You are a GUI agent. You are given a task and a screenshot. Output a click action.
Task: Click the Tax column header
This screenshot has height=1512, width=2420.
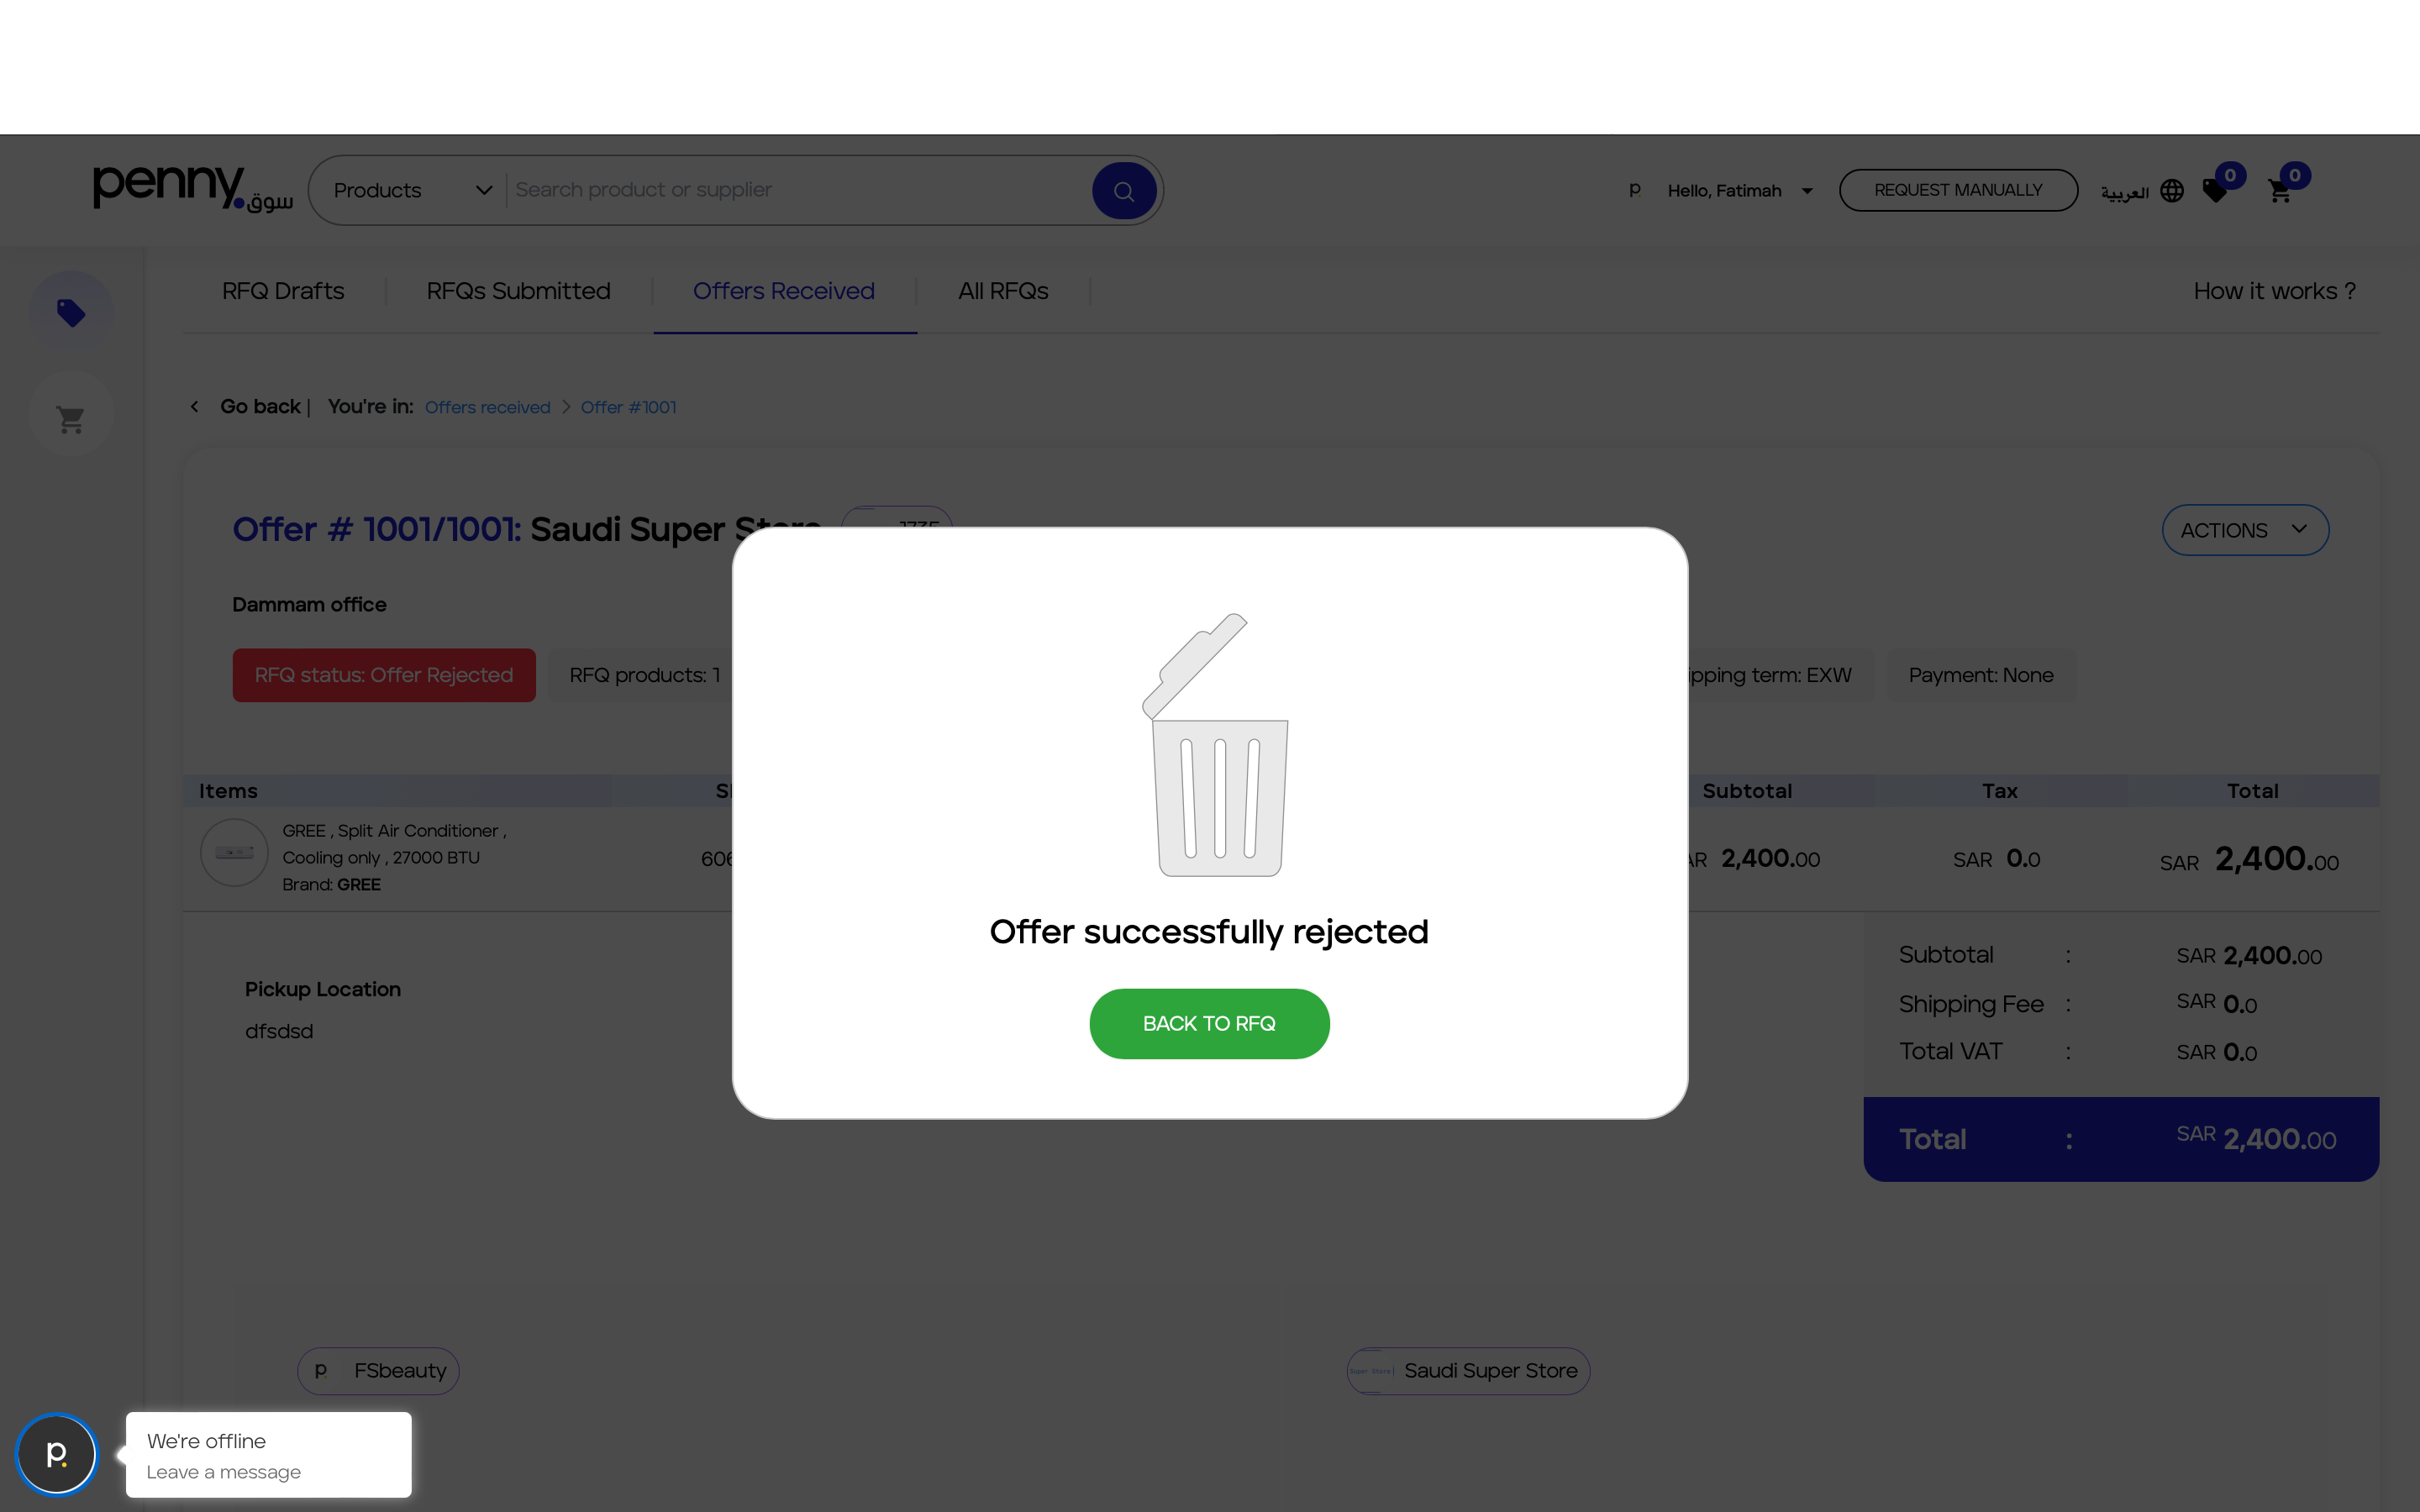pyautogui.click(x=2000, y=791)
